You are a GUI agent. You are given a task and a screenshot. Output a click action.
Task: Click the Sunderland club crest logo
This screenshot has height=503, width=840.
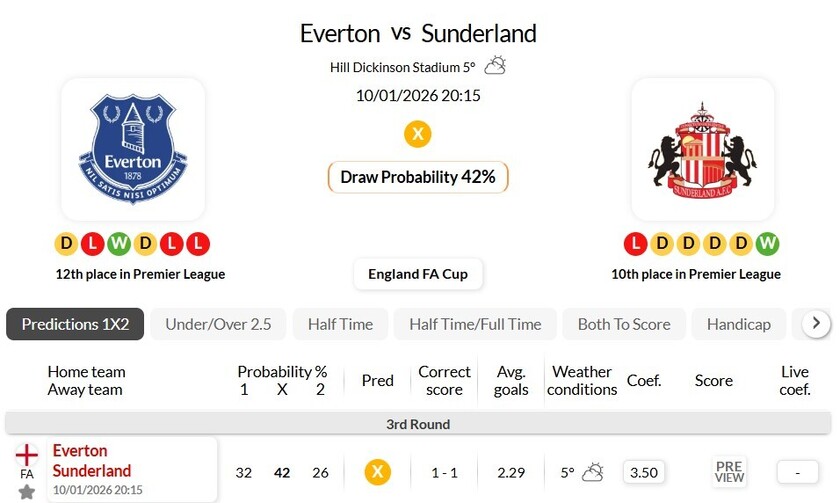(x=703, y=148)
